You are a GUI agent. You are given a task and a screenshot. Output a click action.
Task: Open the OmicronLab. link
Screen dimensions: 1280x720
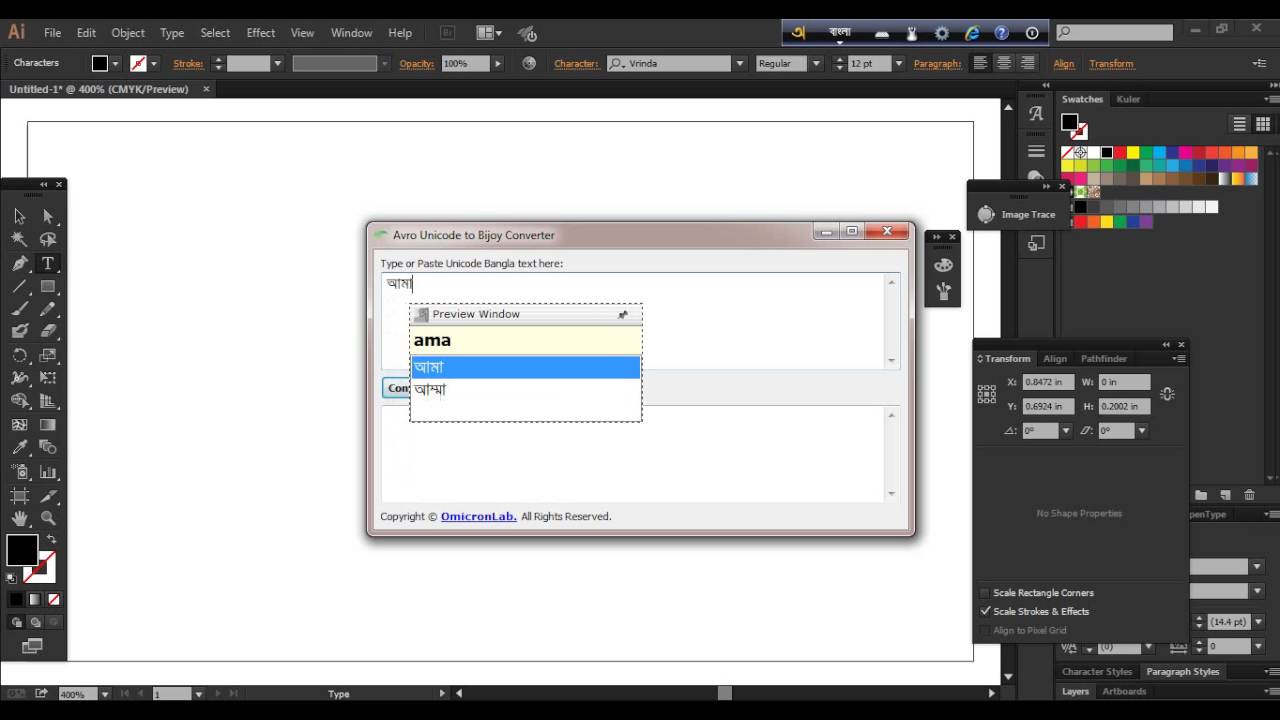[479, 517]
